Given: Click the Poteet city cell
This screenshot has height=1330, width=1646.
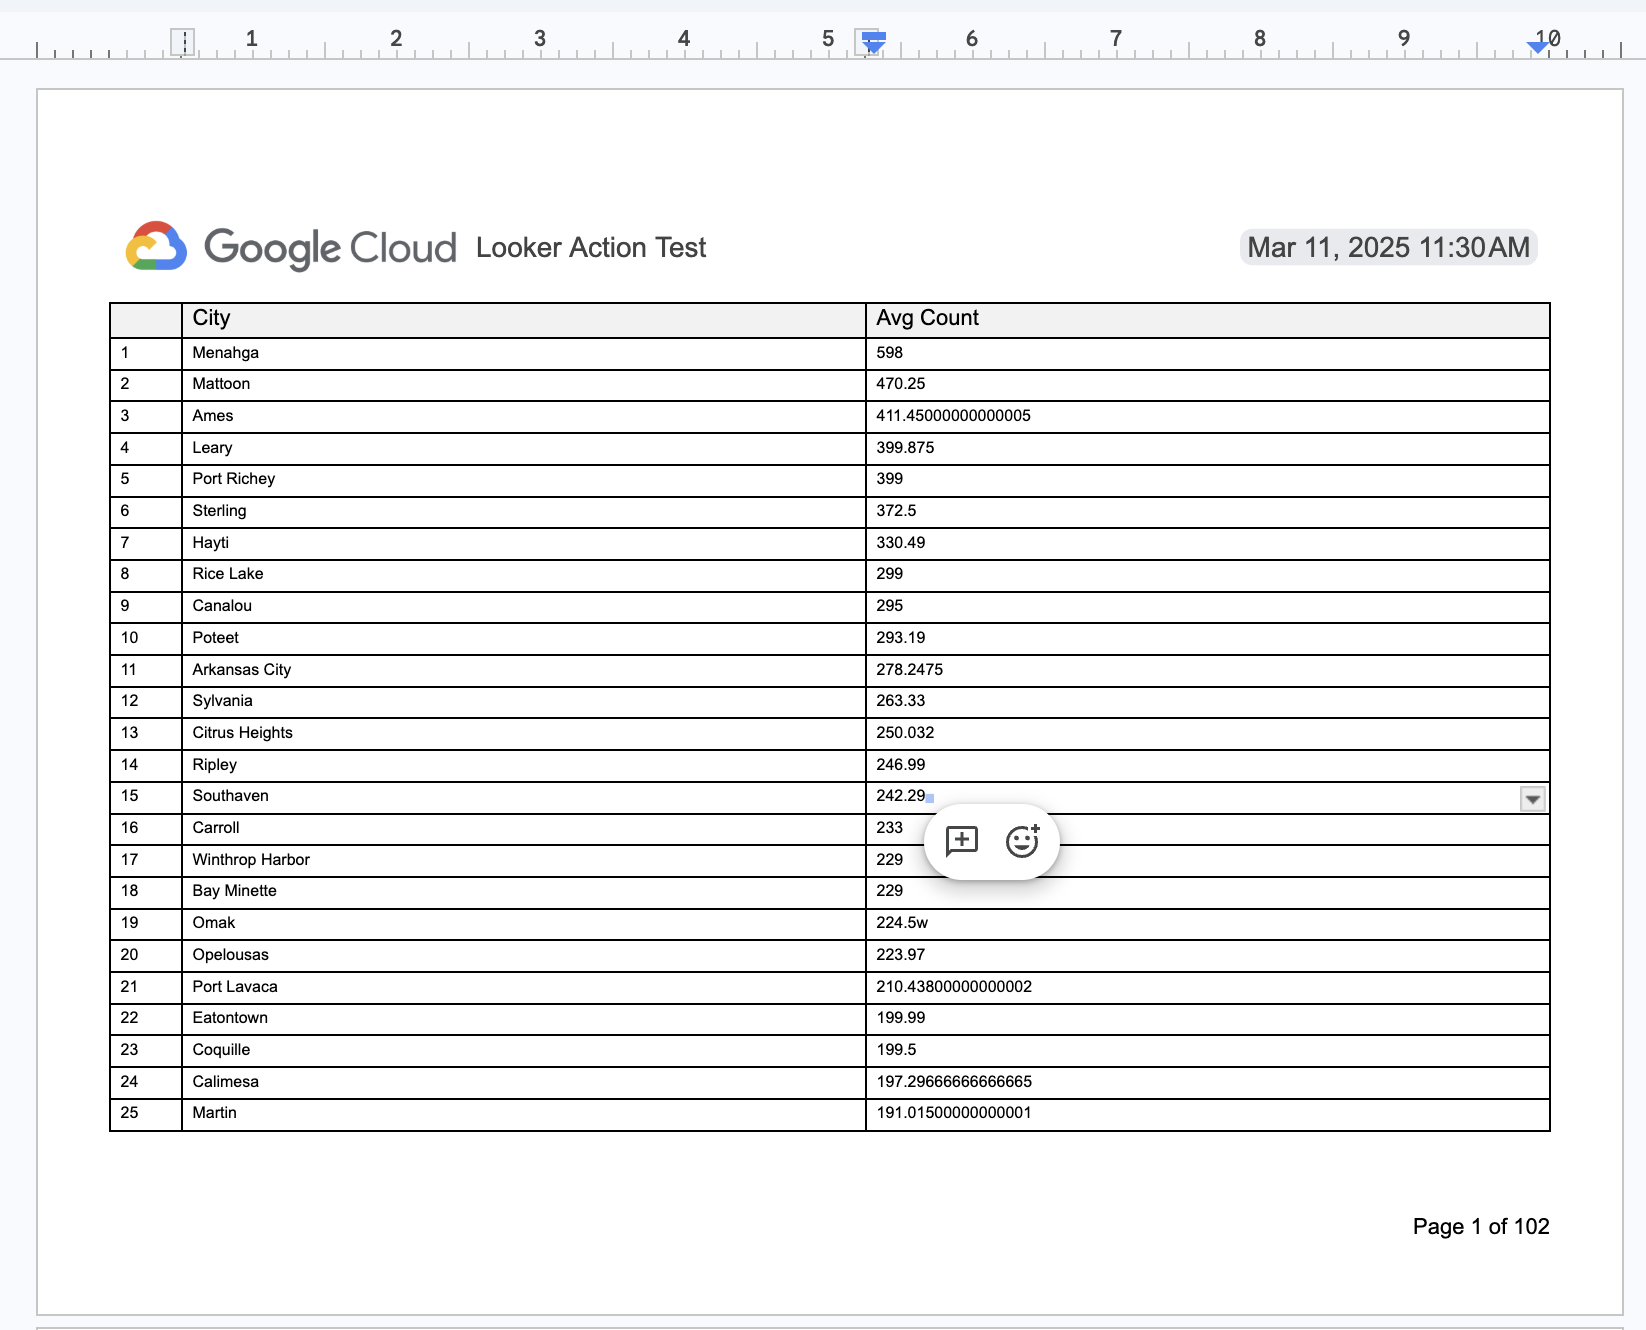Looking at the screenshot, I should pyautogui.click(x=523, y=638).
